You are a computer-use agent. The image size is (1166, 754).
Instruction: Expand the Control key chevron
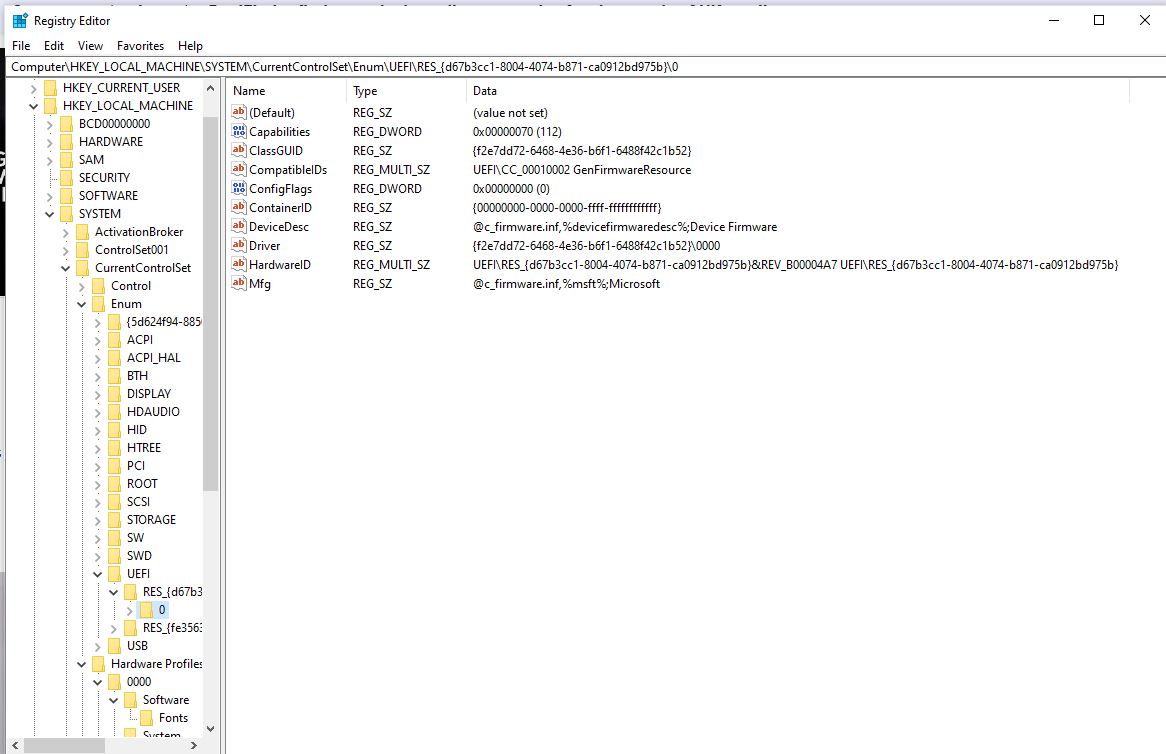coord(82,286)
